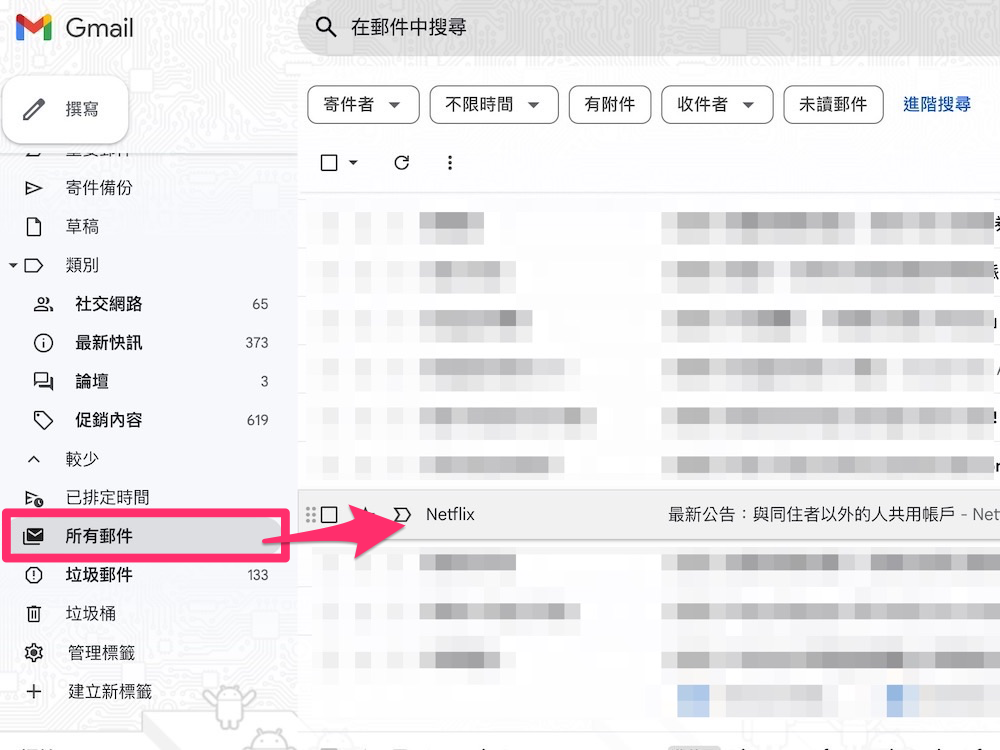The height and width of the screenshot is (750, 1000).
Task: Click the plus icon for new label
Action: pos(34,691)
